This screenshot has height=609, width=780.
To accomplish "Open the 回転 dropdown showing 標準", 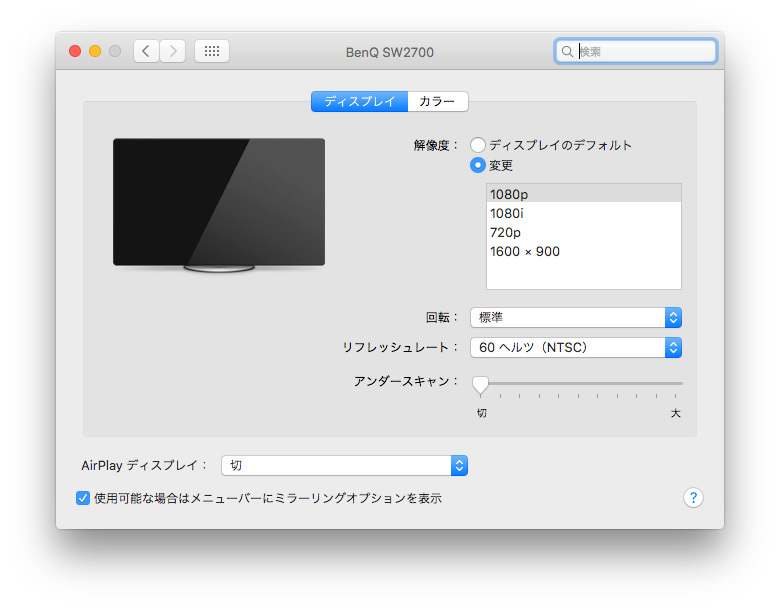I will point(576,317).
